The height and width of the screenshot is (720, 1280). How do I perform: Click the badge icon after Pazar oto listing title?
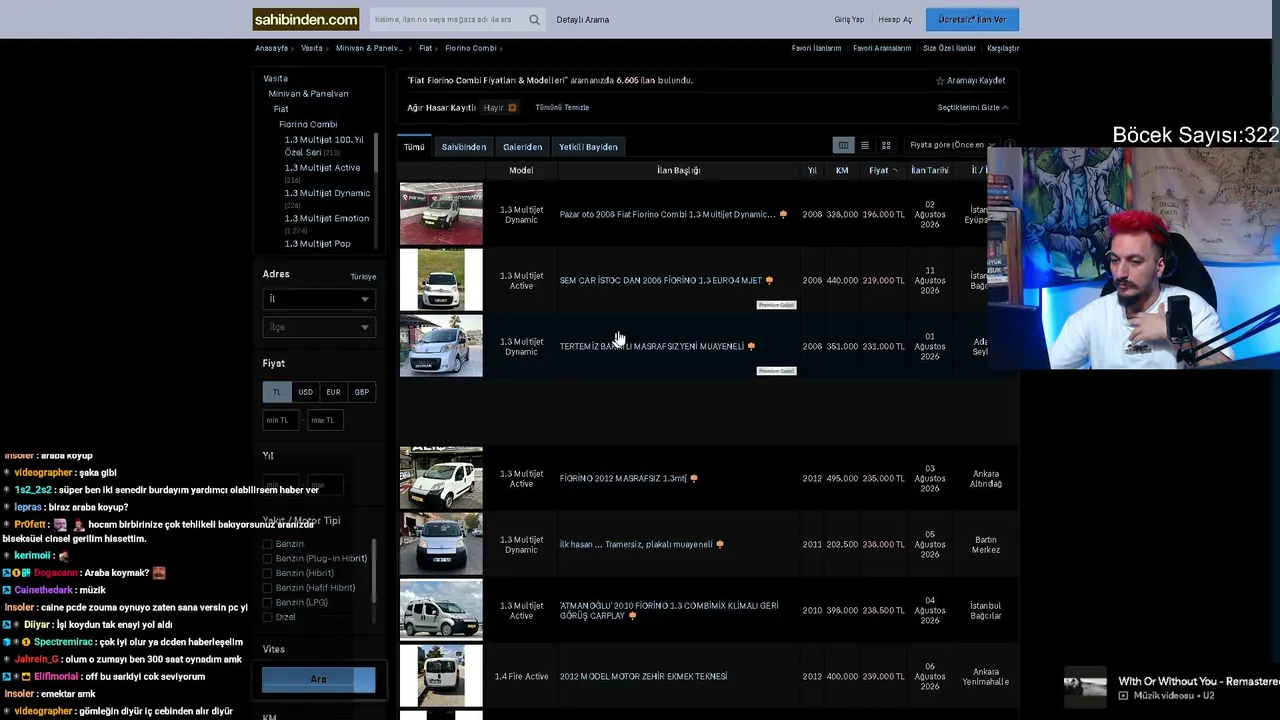783,214
